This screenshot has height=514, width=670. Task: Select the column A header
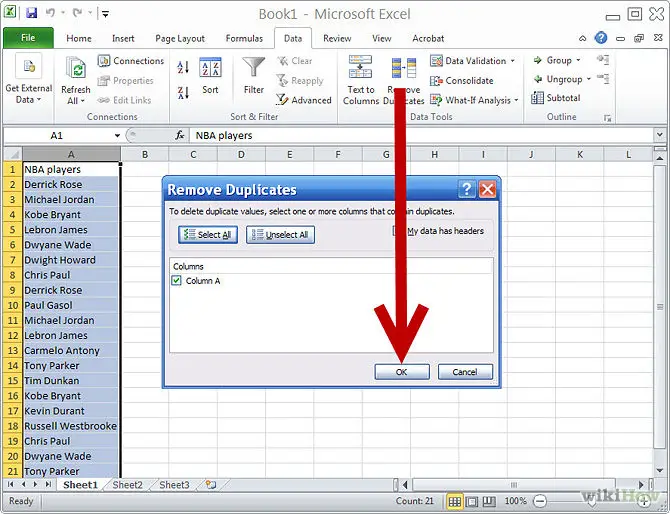tap(71, 154)
